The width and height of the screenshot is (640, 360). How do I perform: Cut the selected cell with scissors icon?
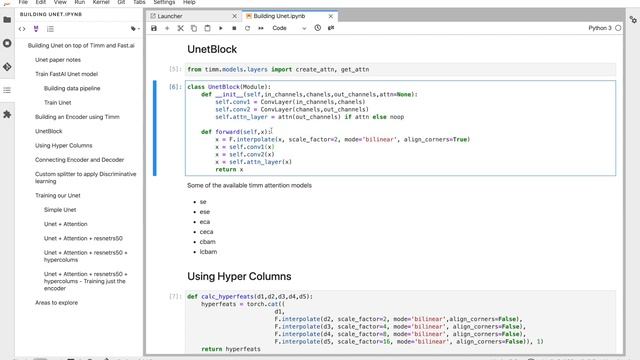pyautogui.click(x=180, y=28)
